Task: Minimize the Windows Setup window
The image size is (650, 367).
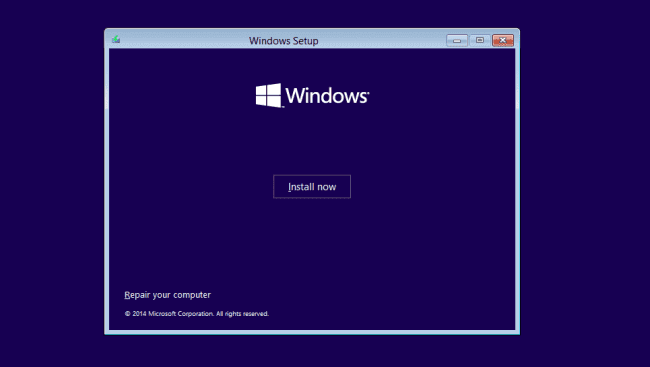Action: coord(457,40)
